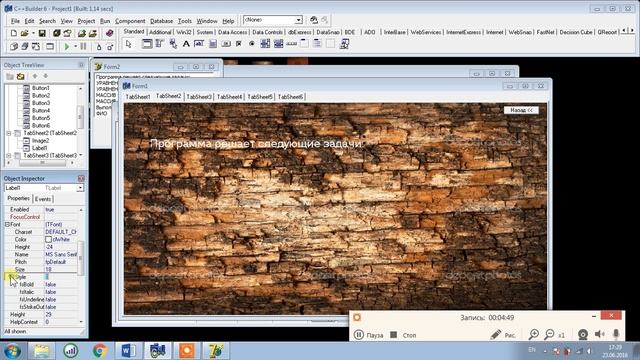Click the Save All toolbar icon
Viewport: 640px width, 360px height.
coord(56,33)
